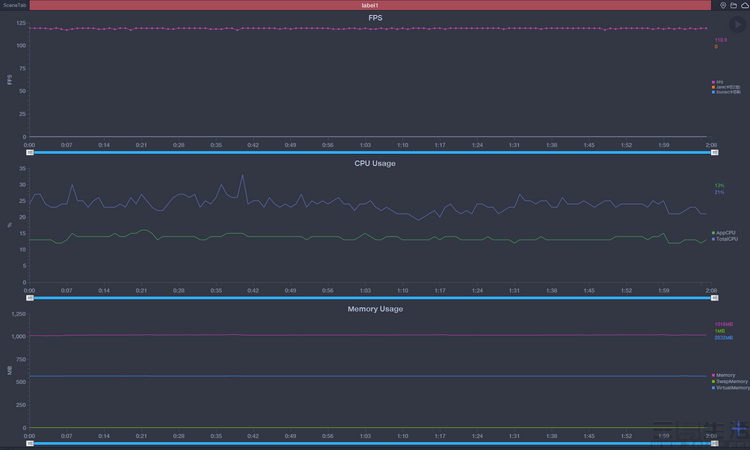
Task: Click the CPU Usage left range slider handle
Action: click(30, 298)
